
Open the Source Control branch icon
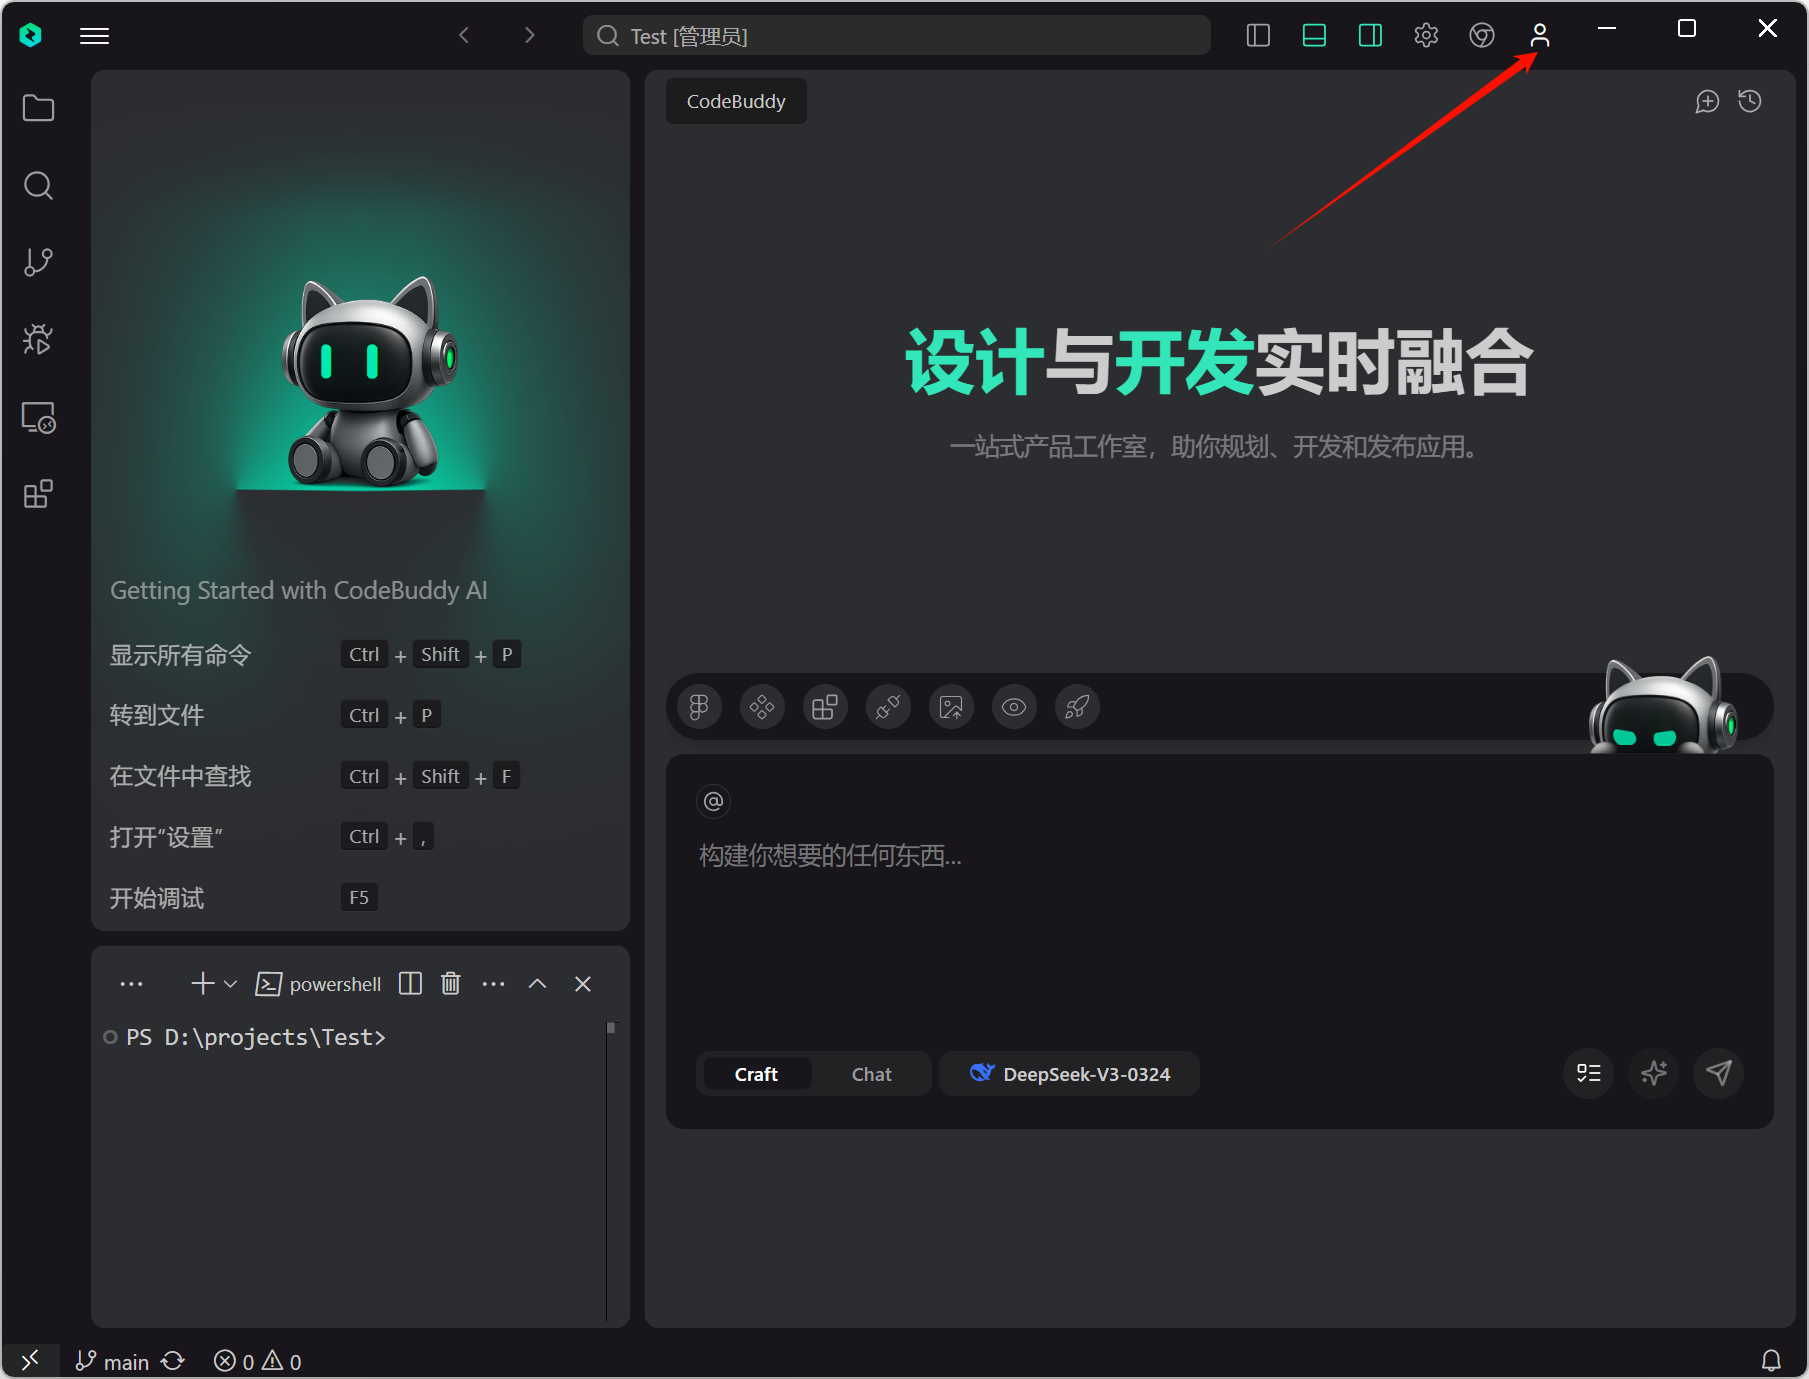[x=38, y=262]
